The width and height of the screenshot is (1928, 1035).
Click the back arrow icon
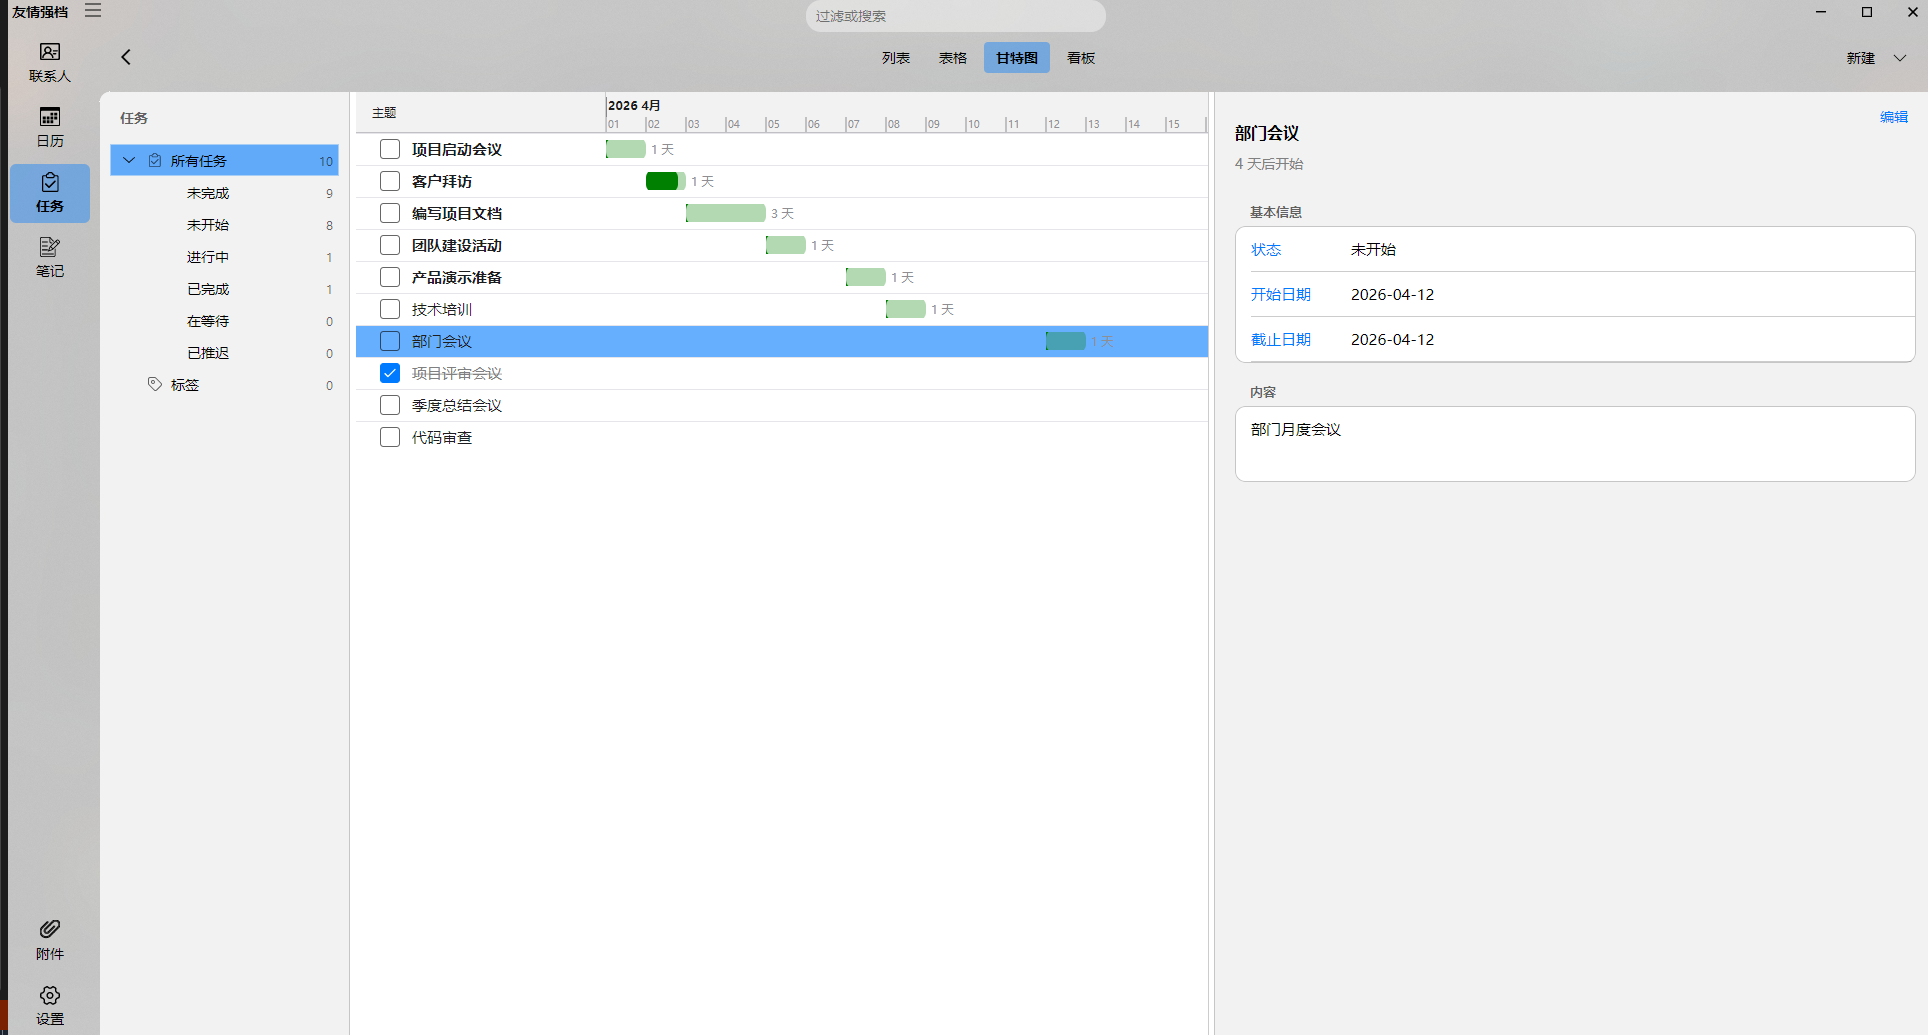(126, 57)
